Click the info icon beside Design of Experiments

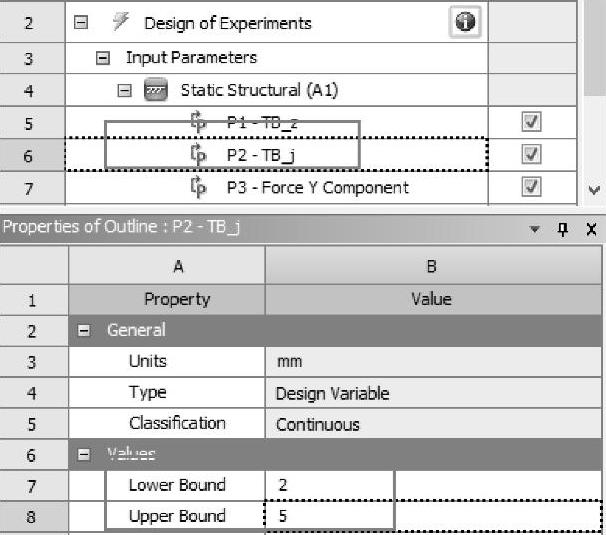[464, 22]
